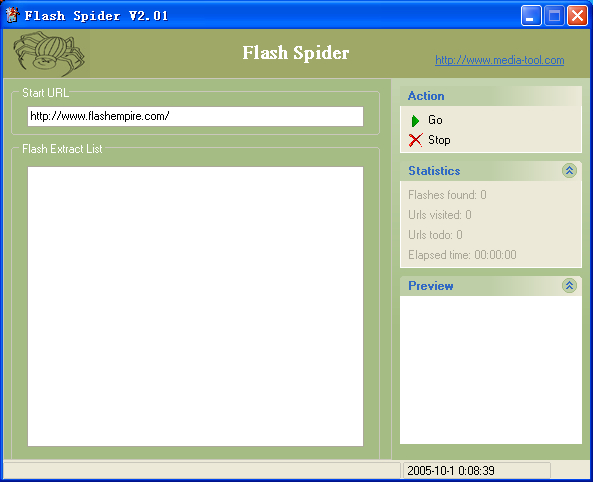Collapse the Preview panel chevron
This screenshot has height=482, width=593.
[569, 285]
